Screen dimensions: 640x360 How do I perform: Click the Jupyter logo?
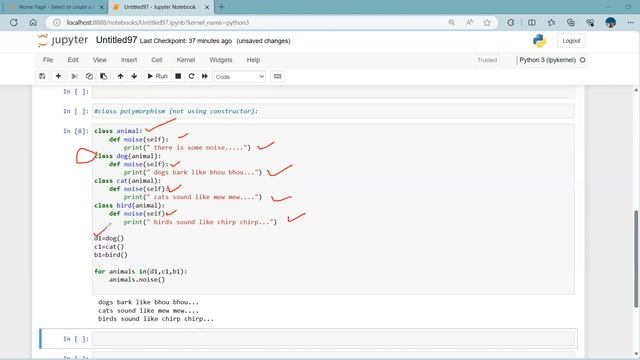[63, 40]
